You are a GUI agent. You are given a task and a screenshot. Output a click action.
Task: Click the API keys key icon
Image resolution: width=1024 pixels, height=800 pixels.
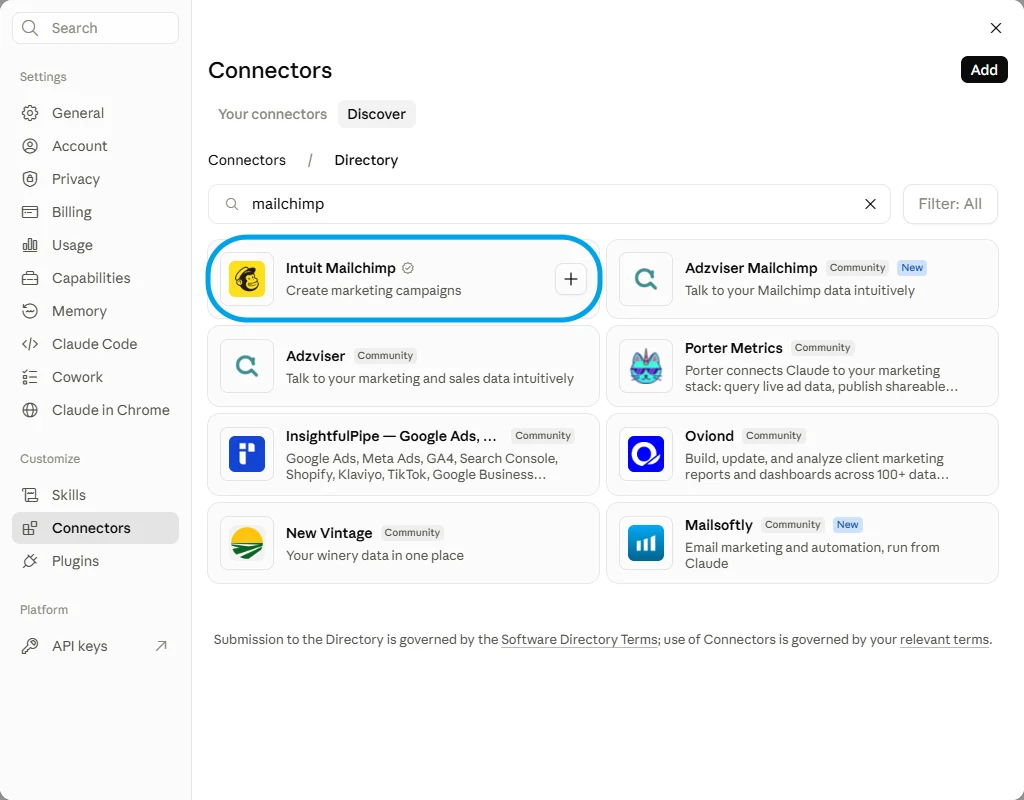30,646
